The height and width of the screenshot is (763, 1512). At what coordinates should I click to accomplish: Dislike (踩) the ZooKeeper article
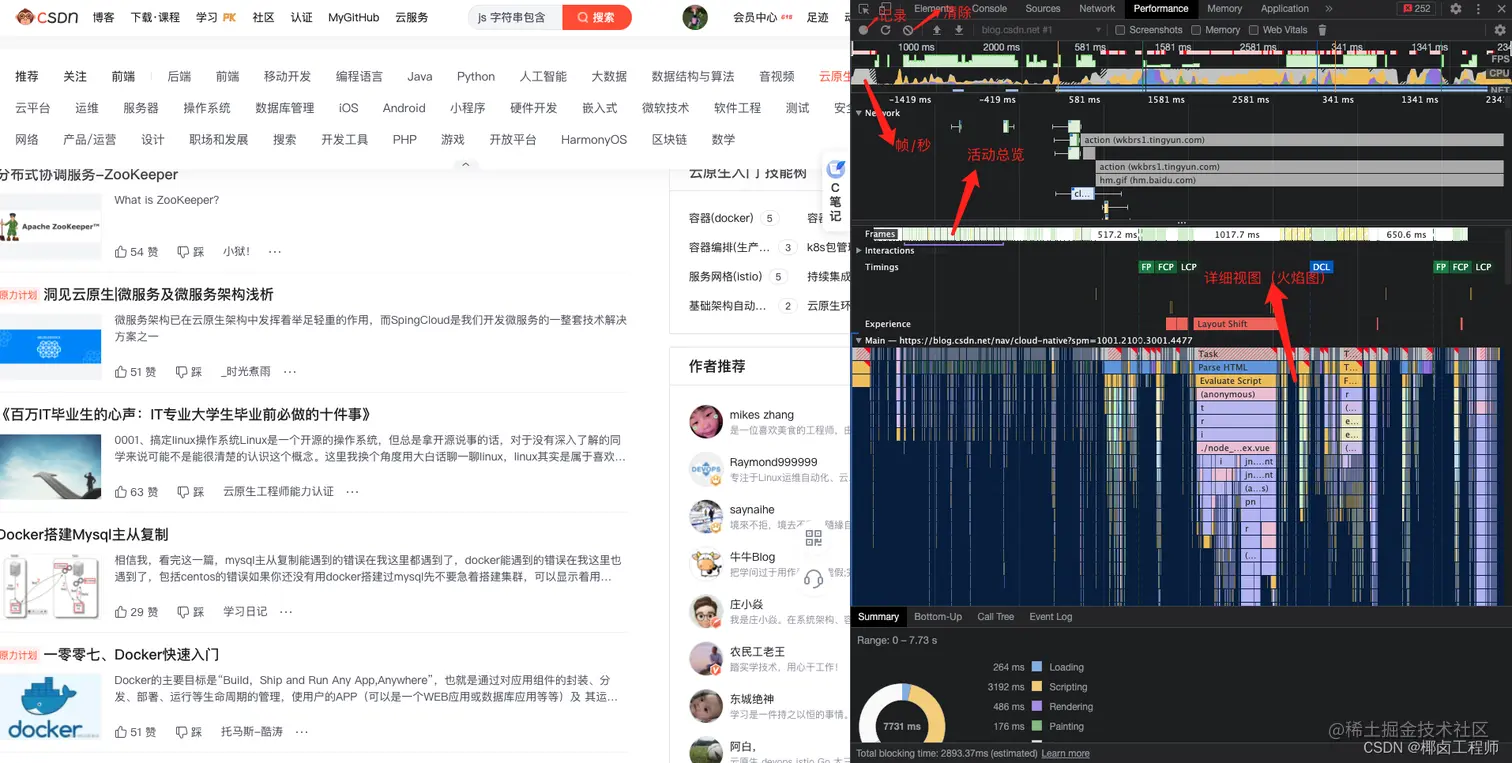pos(190,252)
